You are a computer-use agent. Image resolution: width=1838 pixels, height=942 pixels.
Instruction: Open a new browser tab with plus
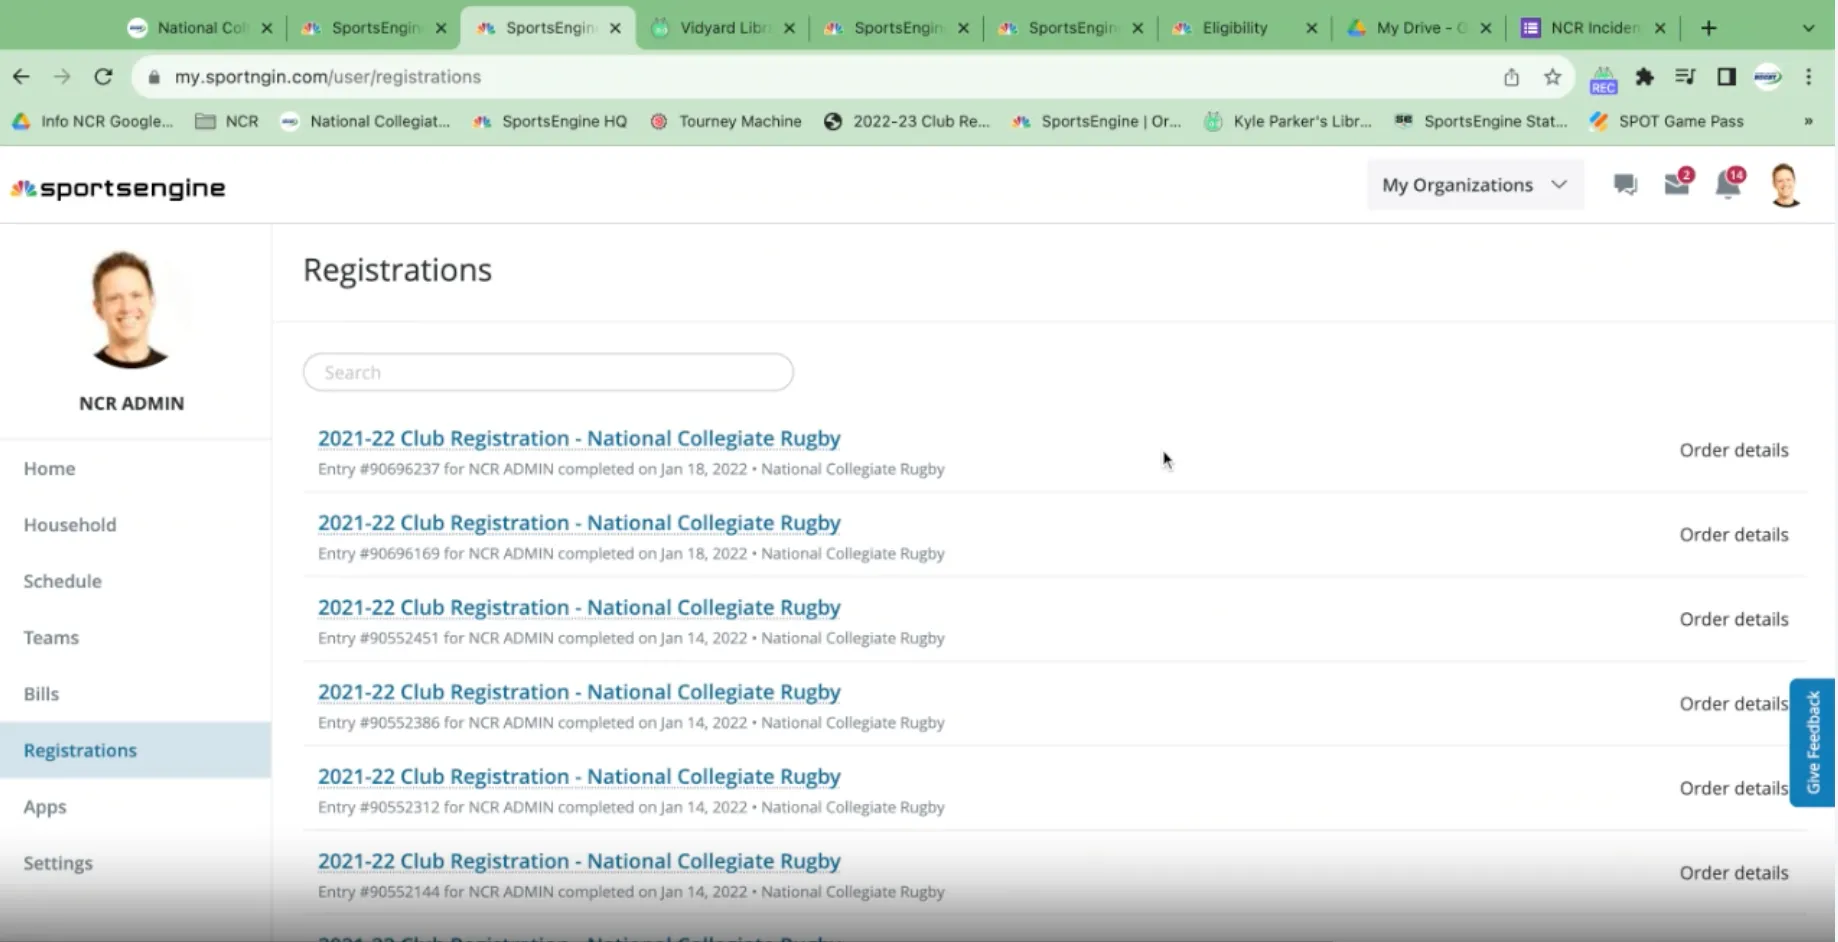tap(1709, 28)
